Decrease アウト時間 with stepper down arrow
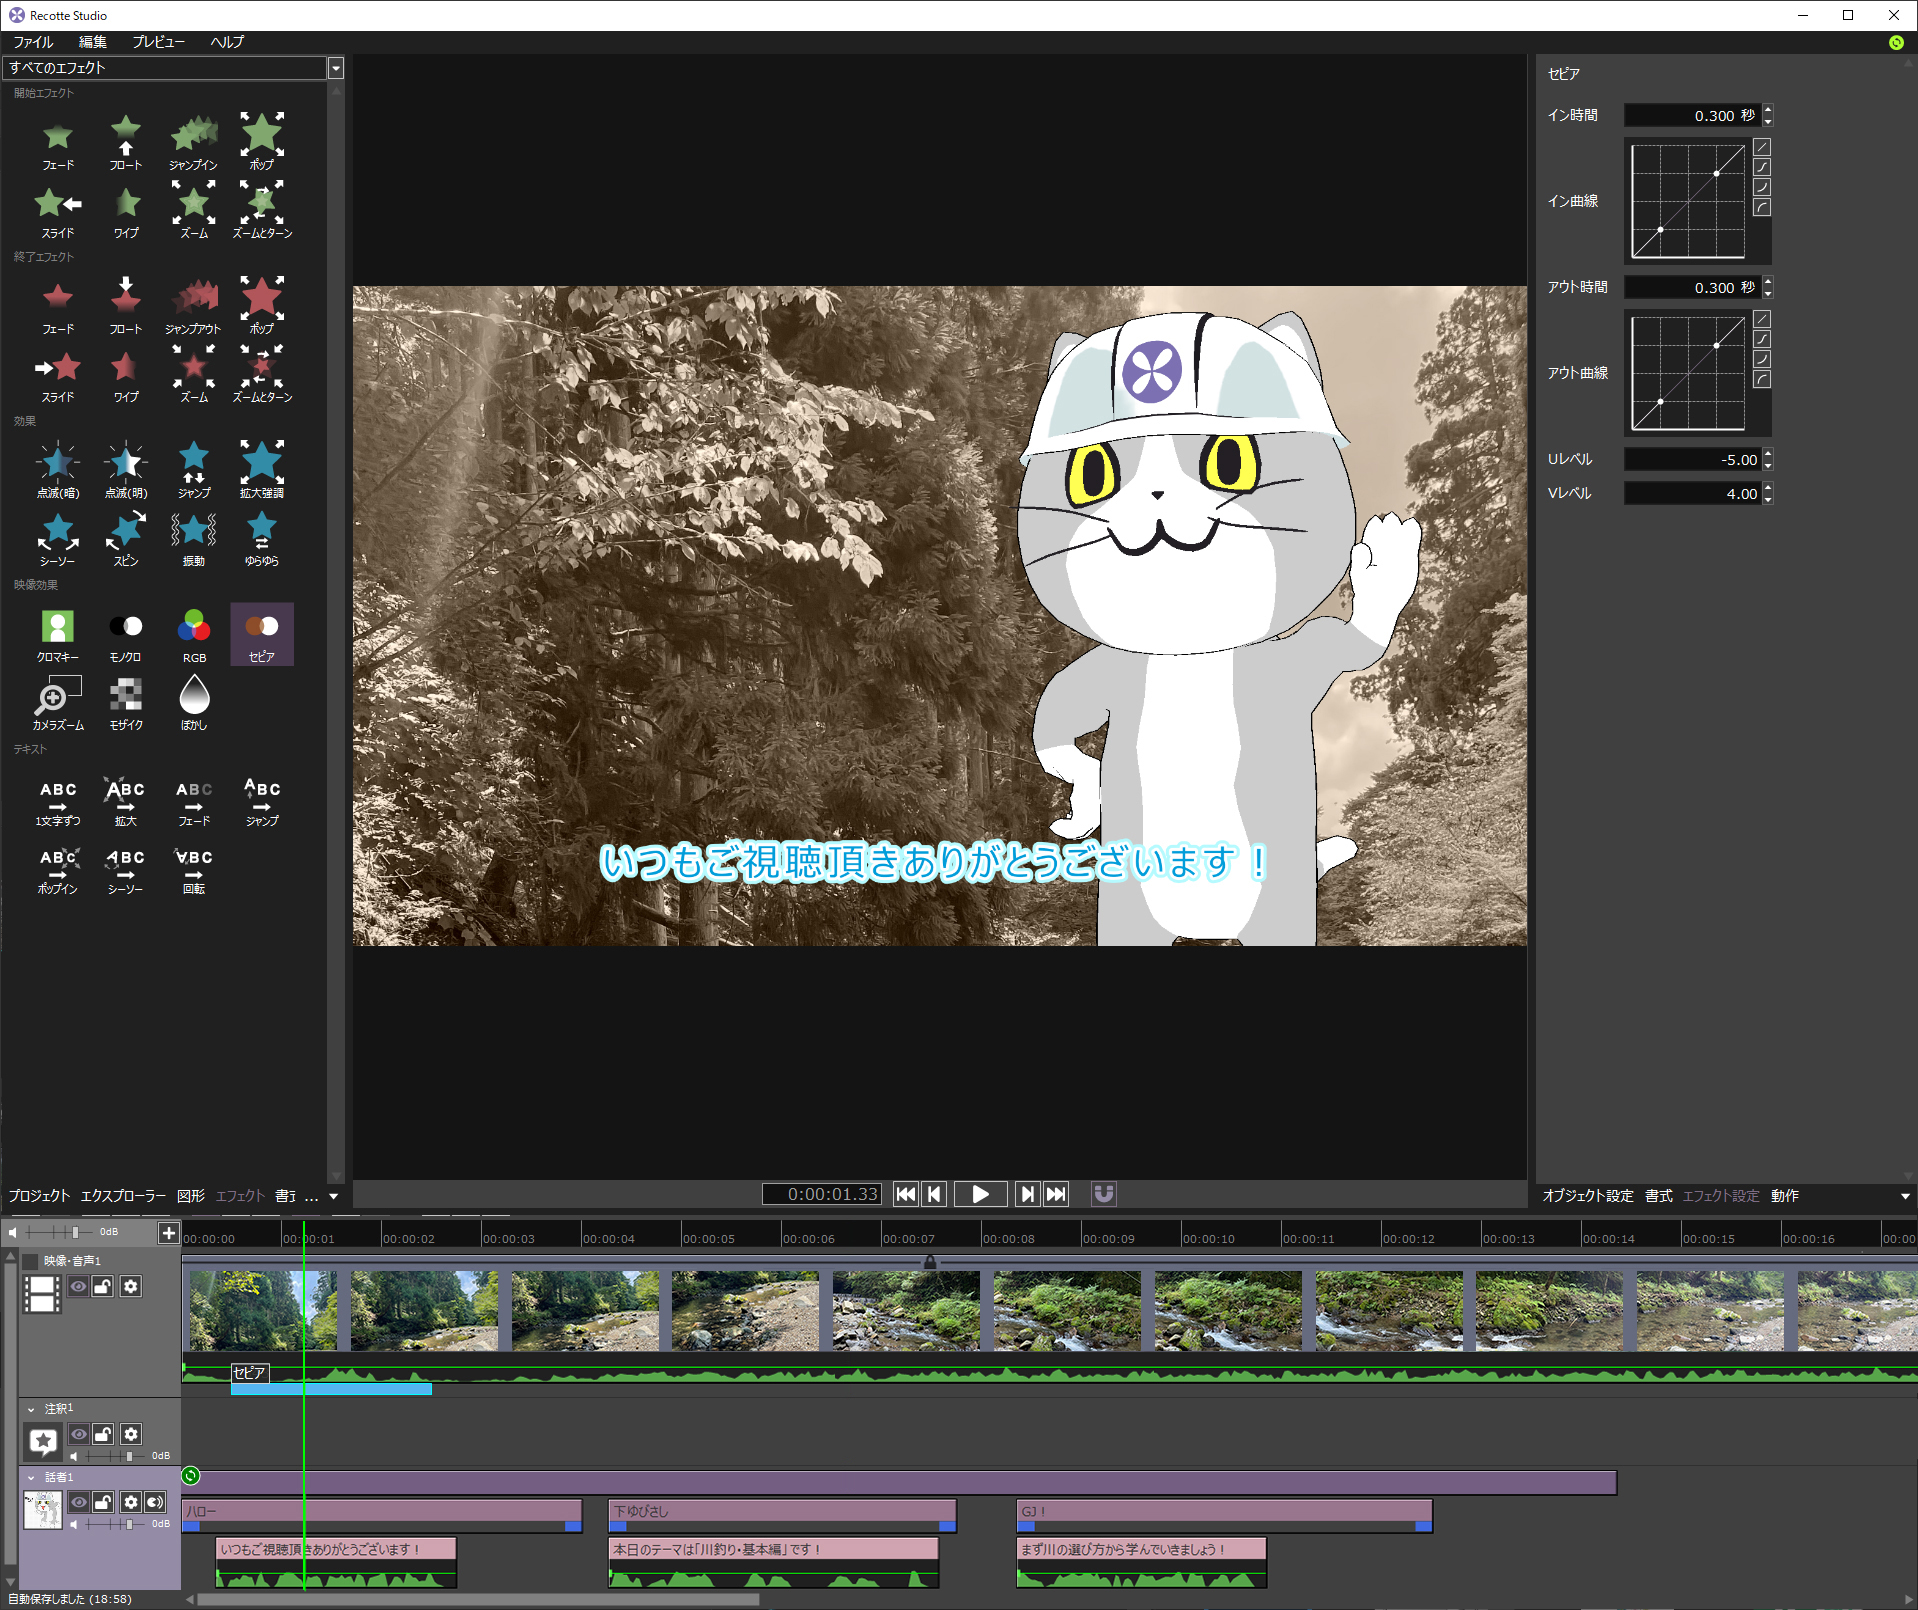Screen dimensions: 1918x1610 [1768, 293]
